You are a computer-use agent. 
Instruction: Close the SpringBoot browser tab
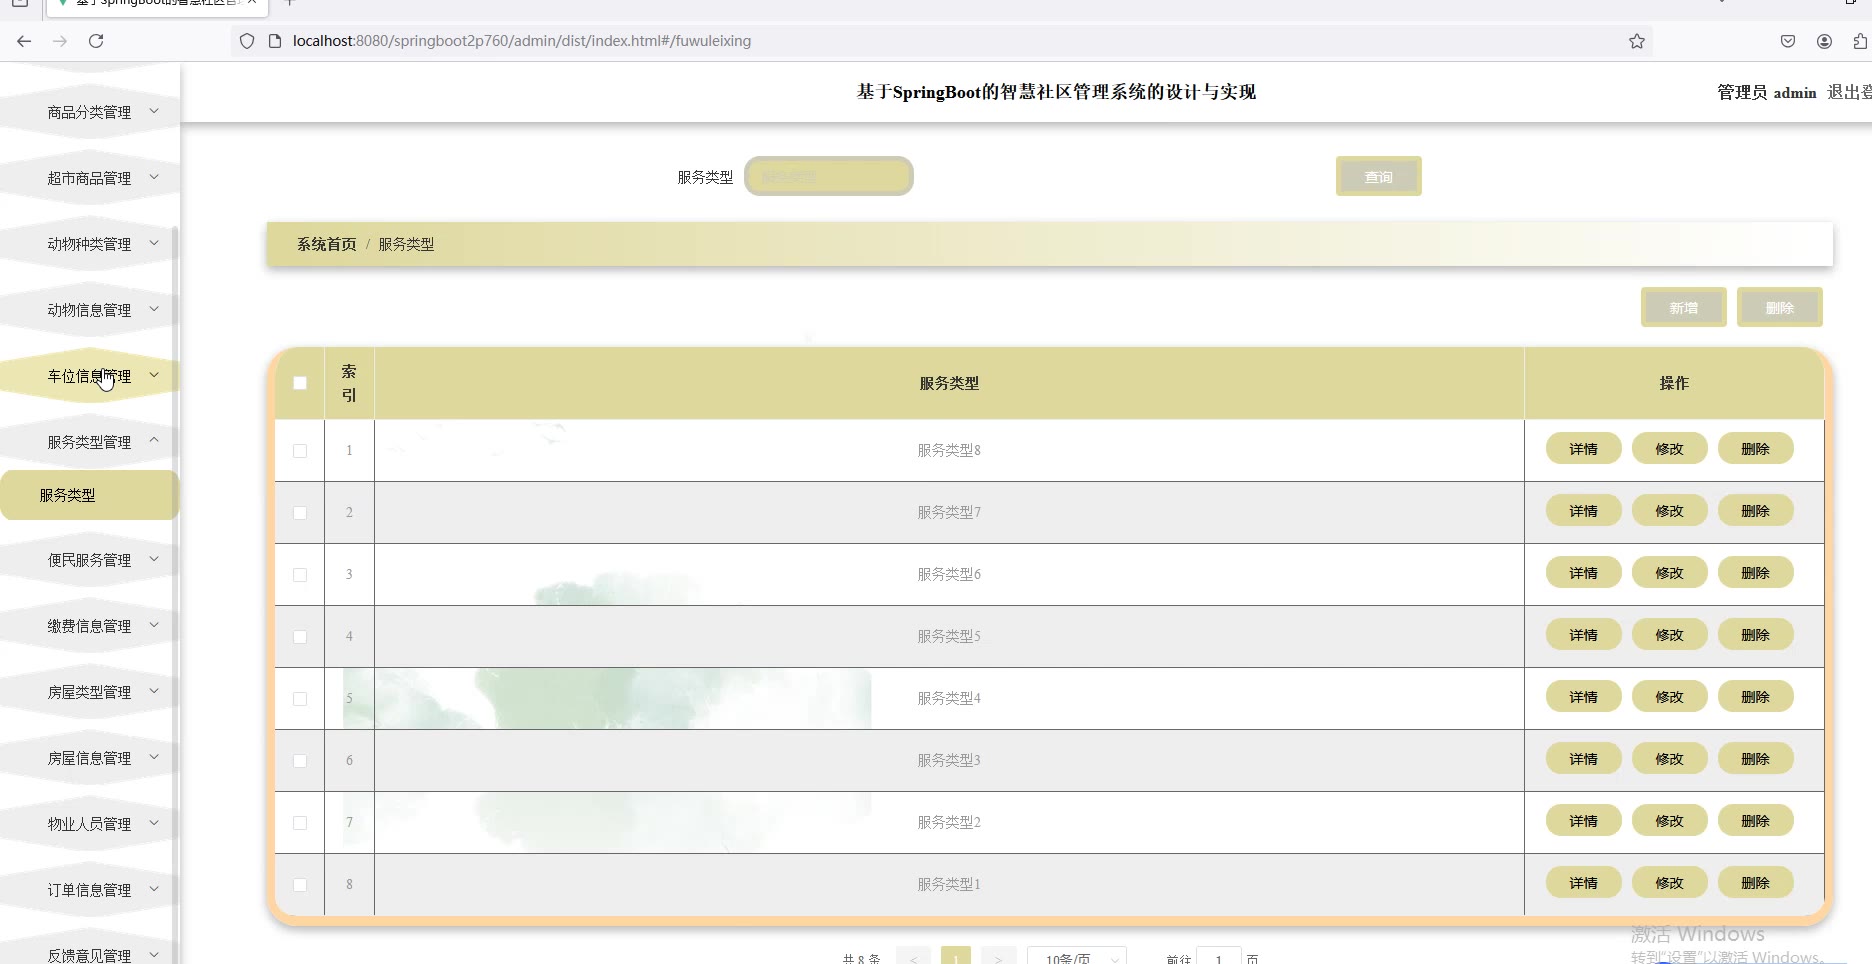252,3
